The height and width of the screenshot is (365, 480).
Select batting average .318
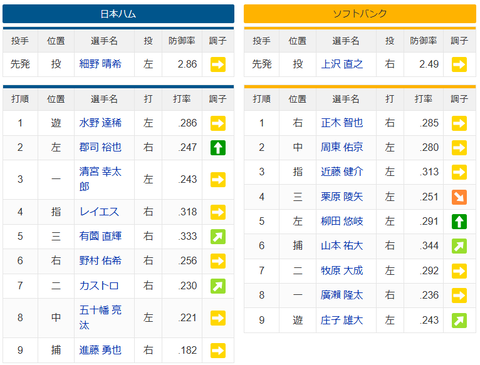tap(188, 212)
